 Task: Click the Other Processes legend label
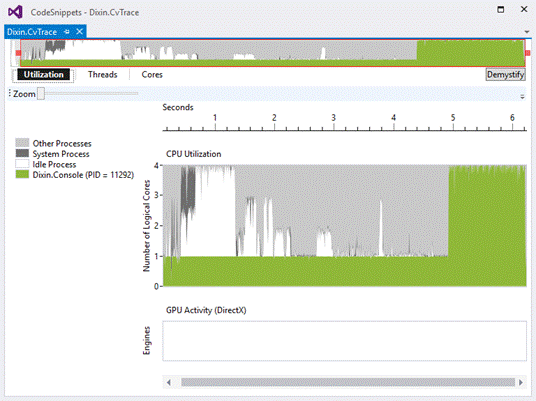click(x=62, y=143)
